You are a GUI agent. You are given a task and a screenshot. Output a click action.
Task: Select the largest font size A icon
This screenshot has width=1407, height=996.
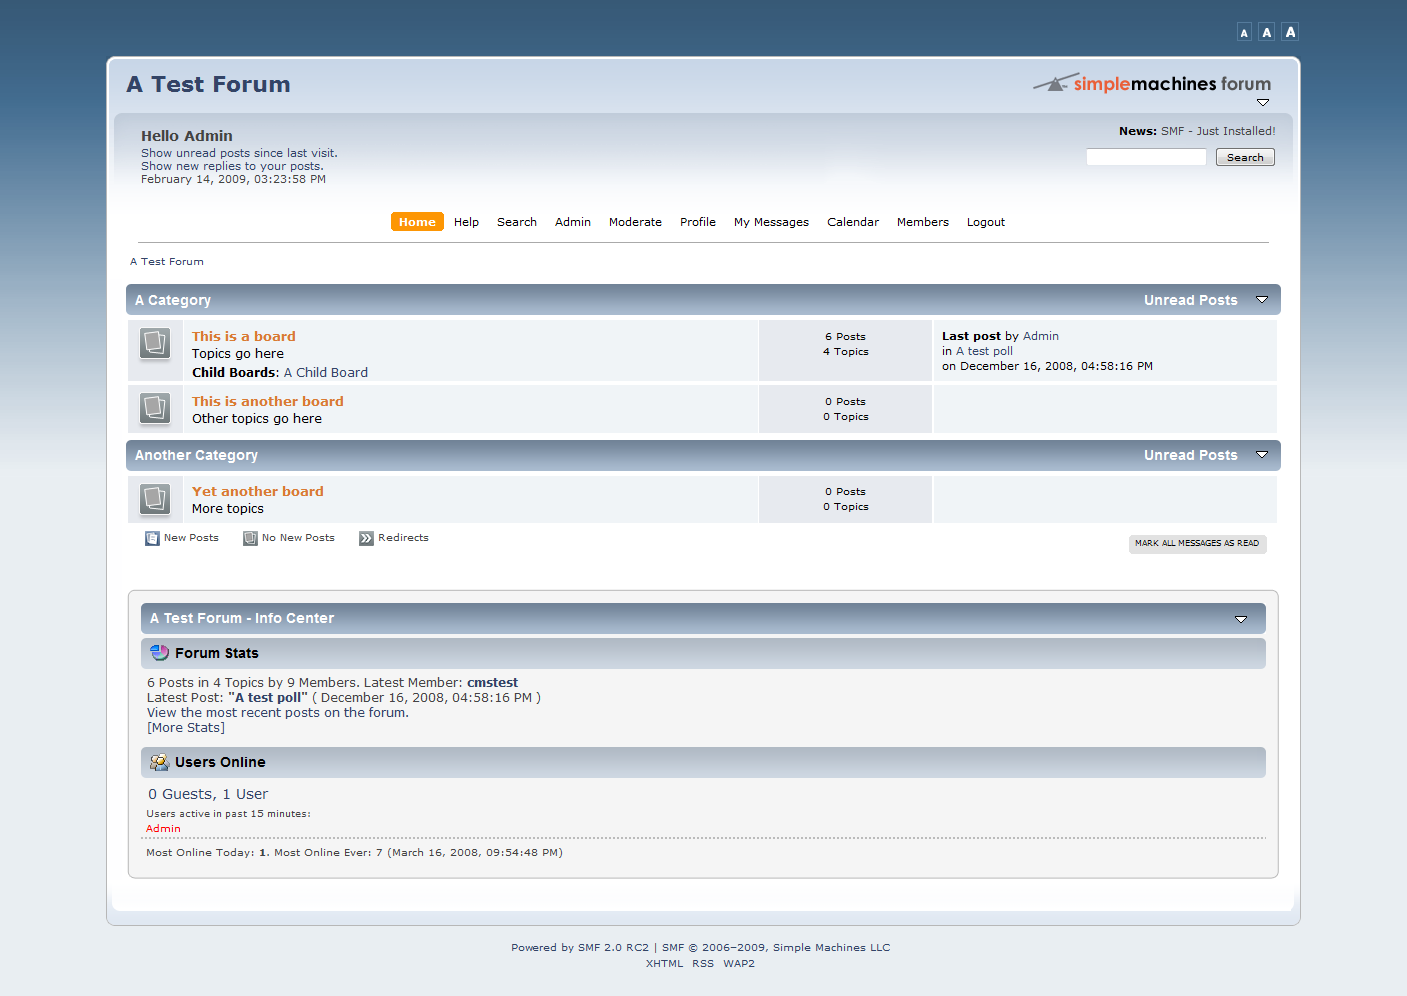pos(1289,31)
